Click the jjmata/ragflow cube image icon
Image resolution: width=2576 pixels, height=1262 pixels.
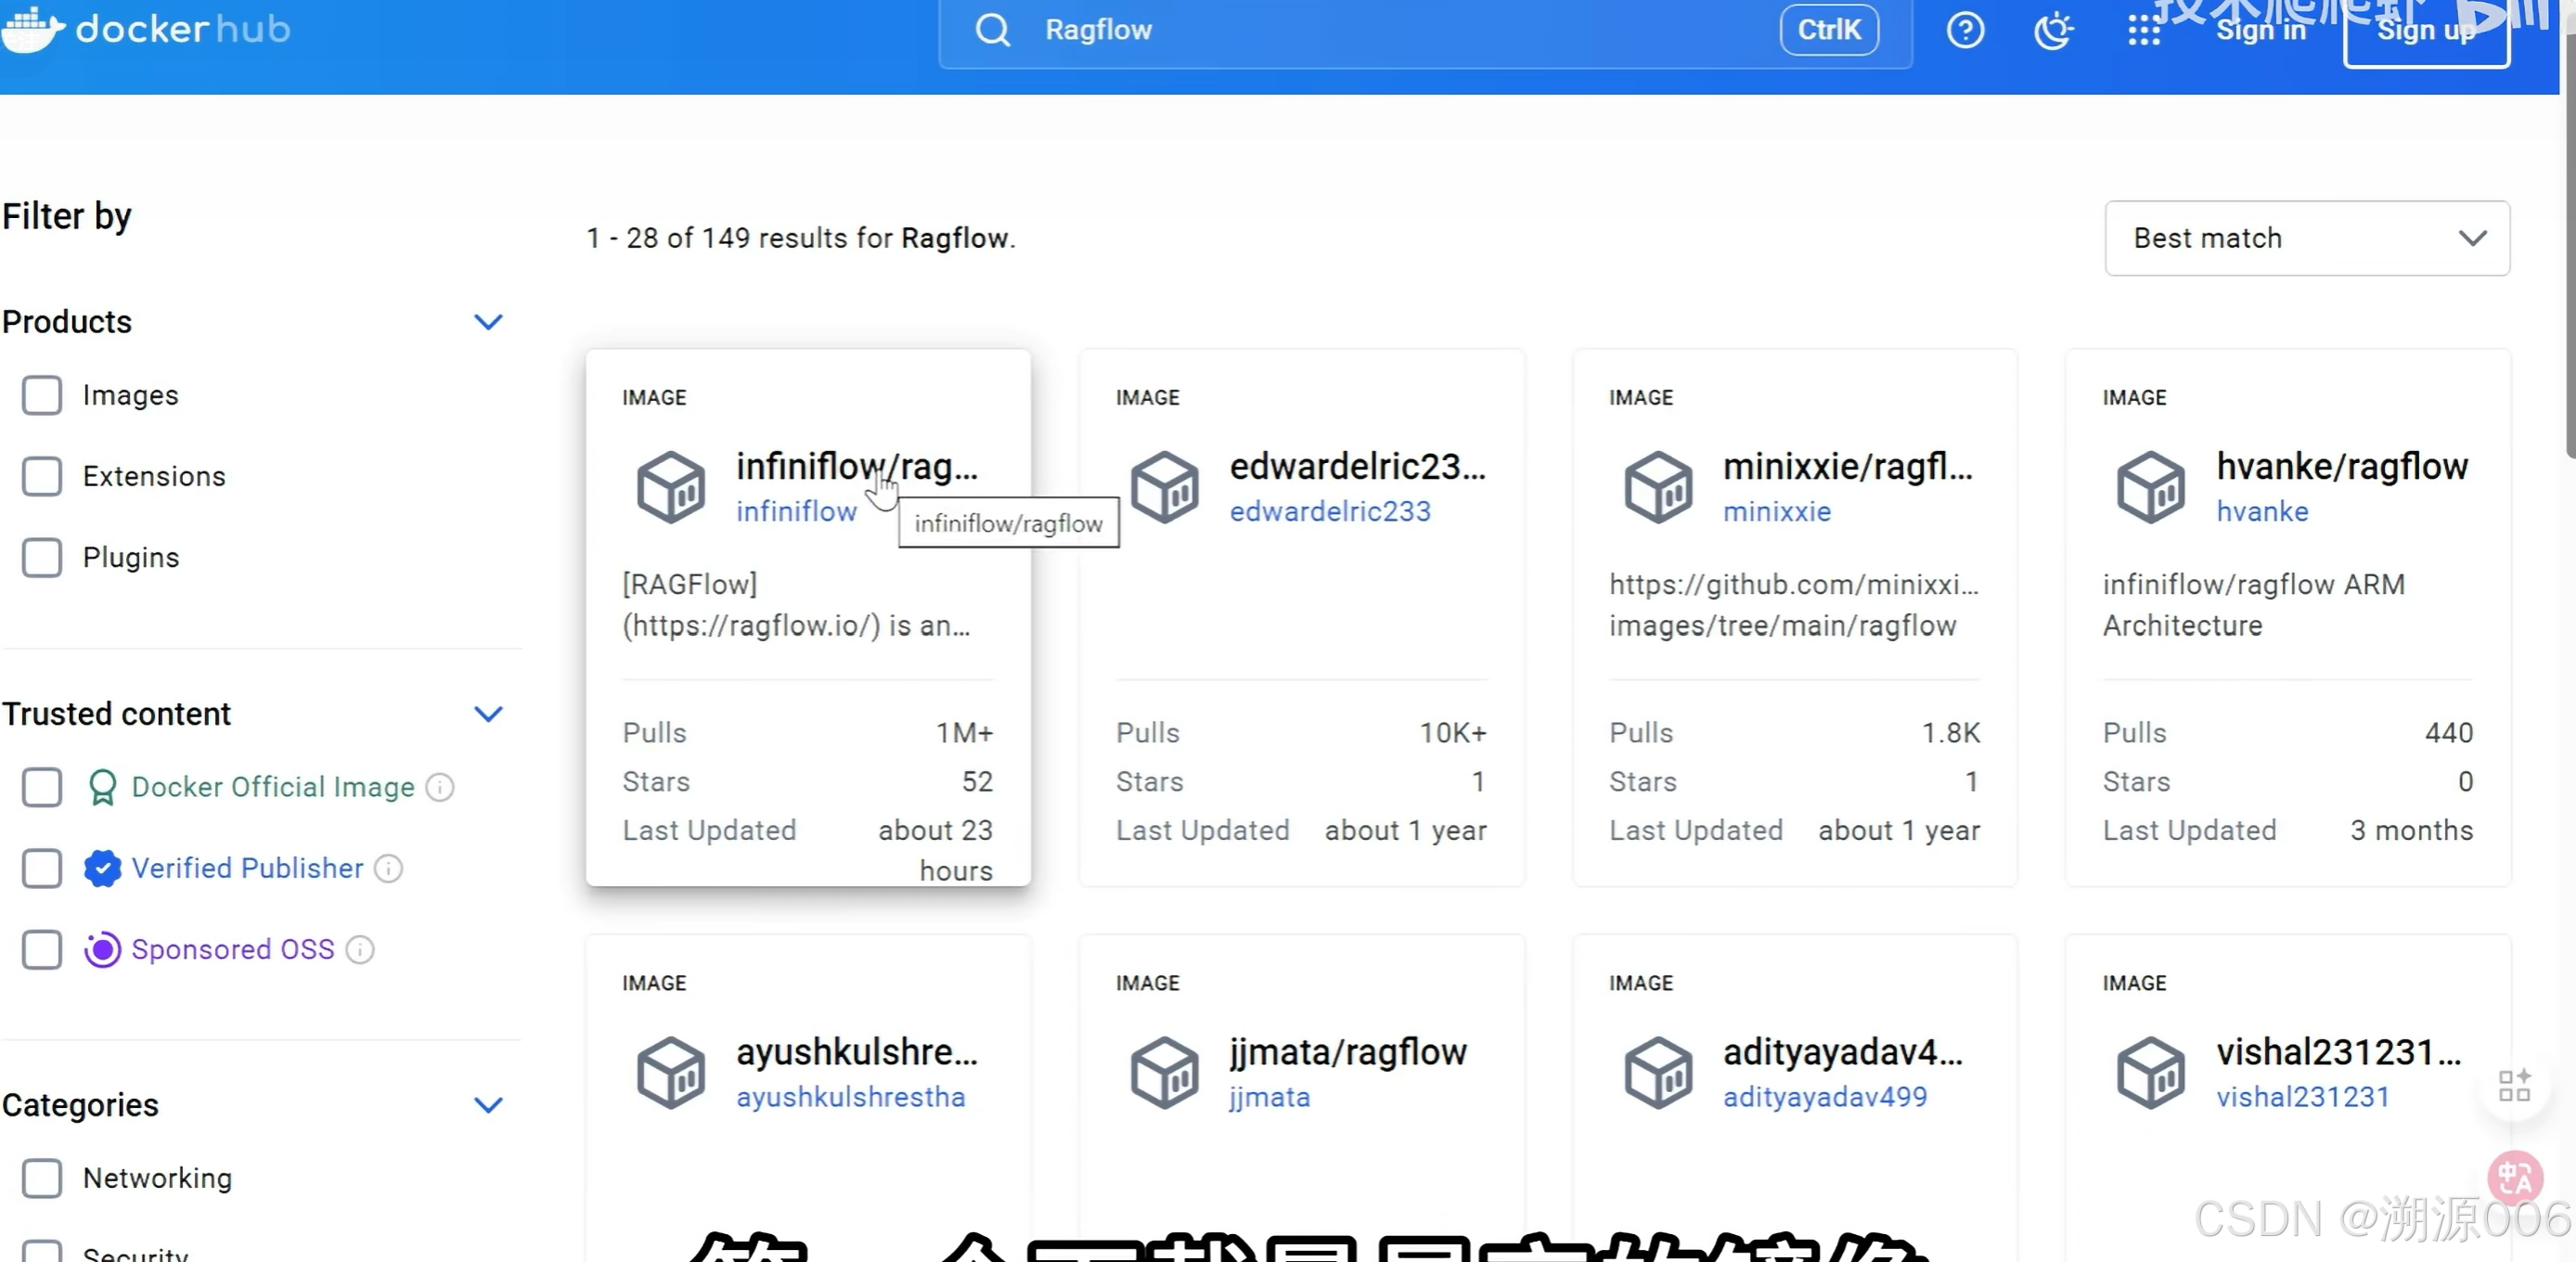1164,1073
